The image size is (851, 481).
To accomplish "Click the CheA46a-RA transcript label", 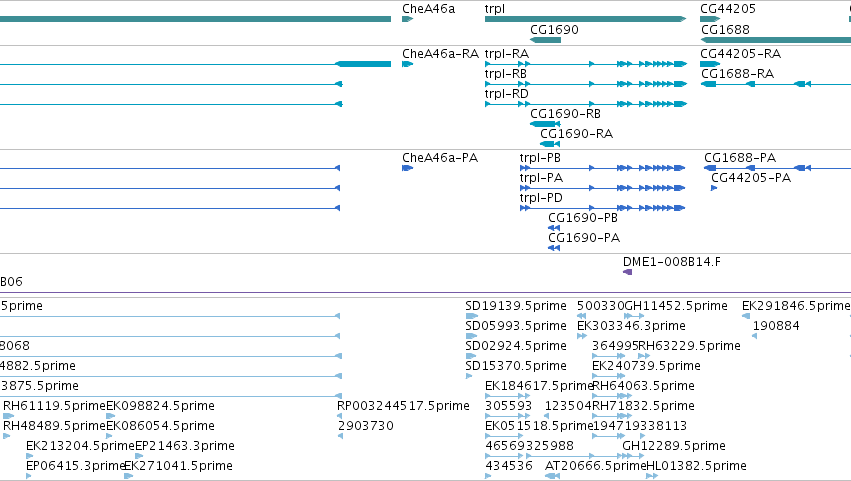I will (x=440, y=54).
